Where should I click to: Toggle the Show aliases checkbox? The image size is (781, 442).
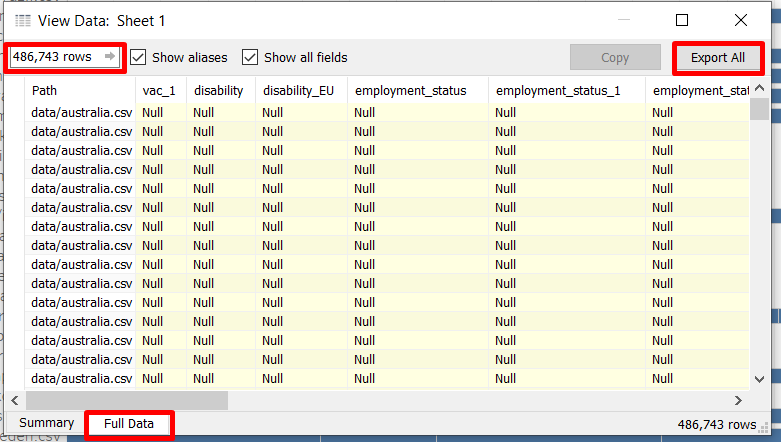138,57
